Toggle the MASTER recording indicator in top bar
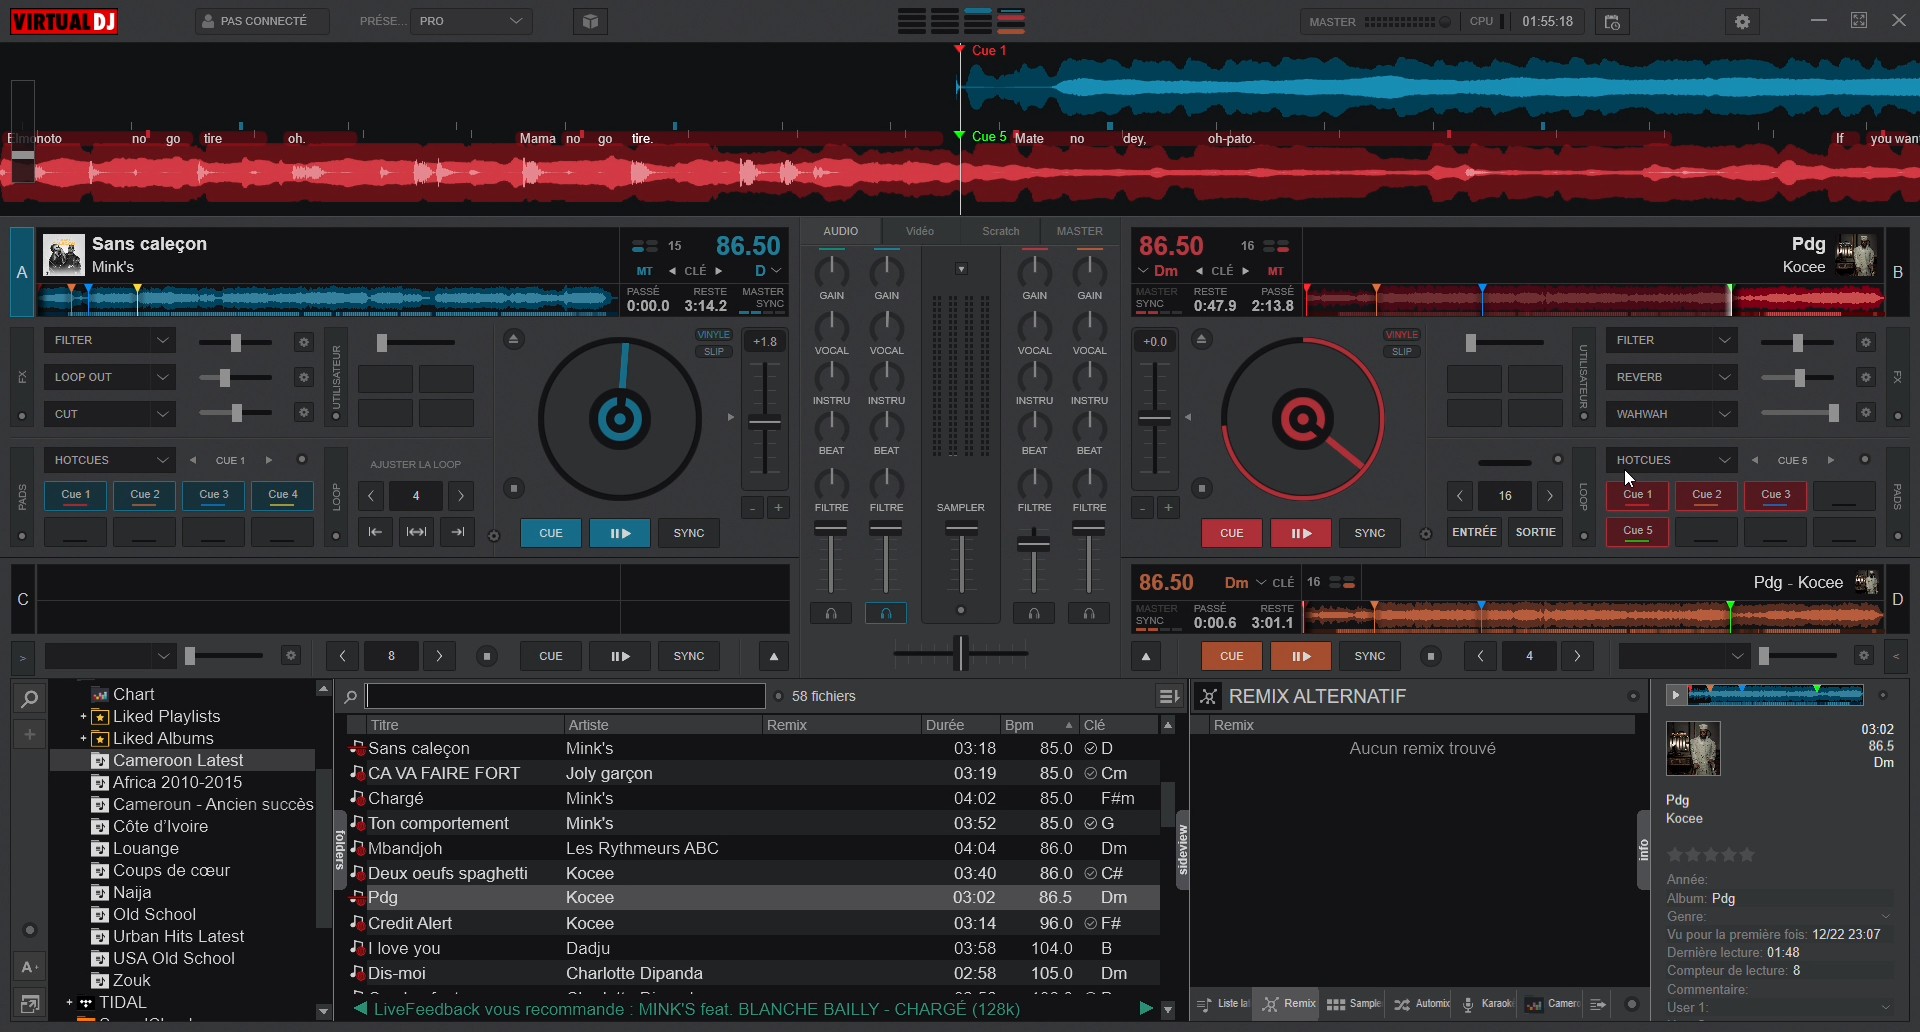Image resolution: width=1920 pixels, height=1032 pixels. click(1447, 22)
